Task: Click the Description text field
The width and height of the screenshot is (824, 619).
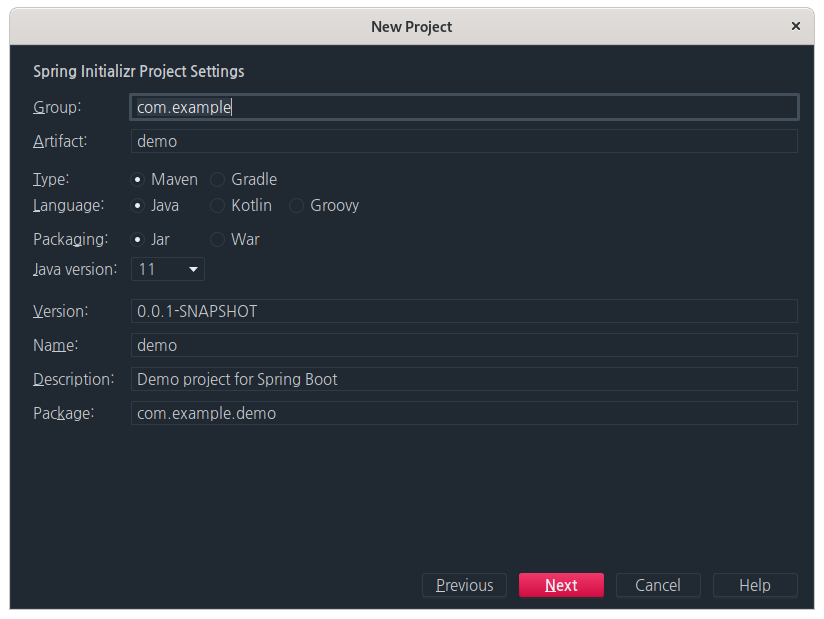Action: coord(464,379)
